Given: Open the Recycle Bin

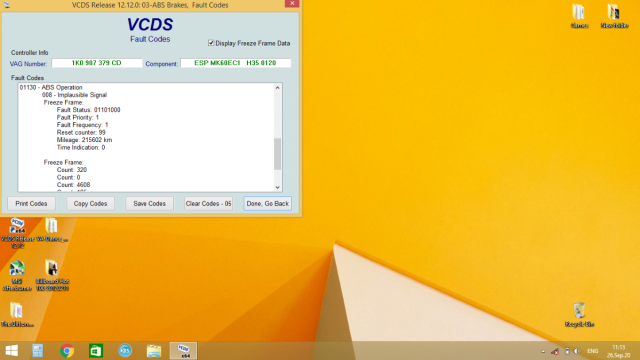Looking at the screenshot, I should pos(579,315).
